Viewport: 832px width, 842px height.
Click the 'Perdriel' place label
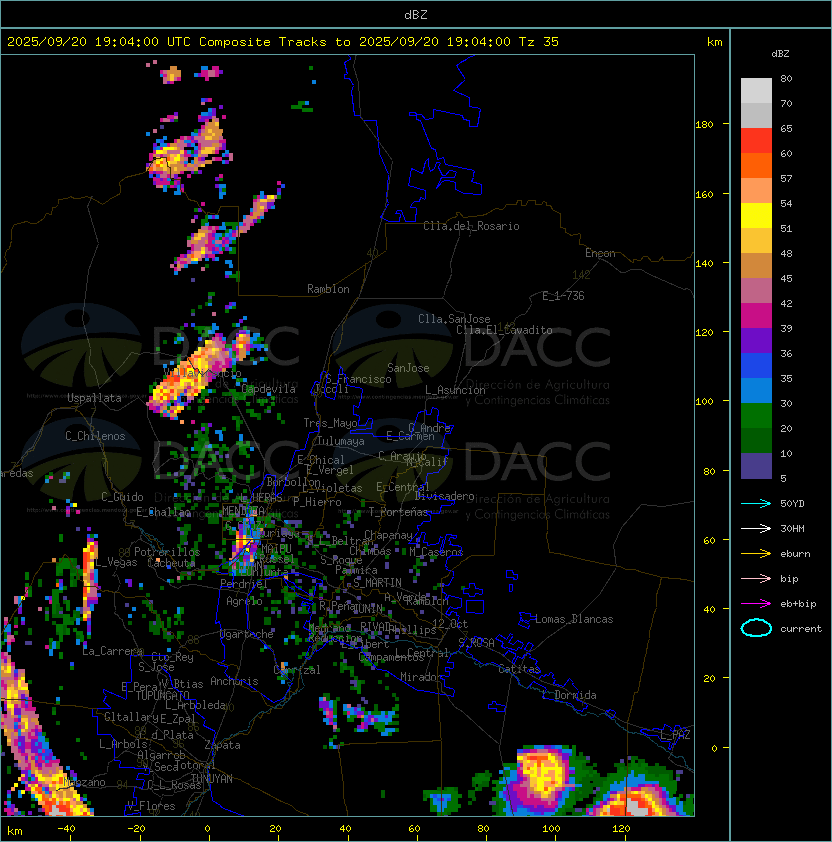[244, 583]
